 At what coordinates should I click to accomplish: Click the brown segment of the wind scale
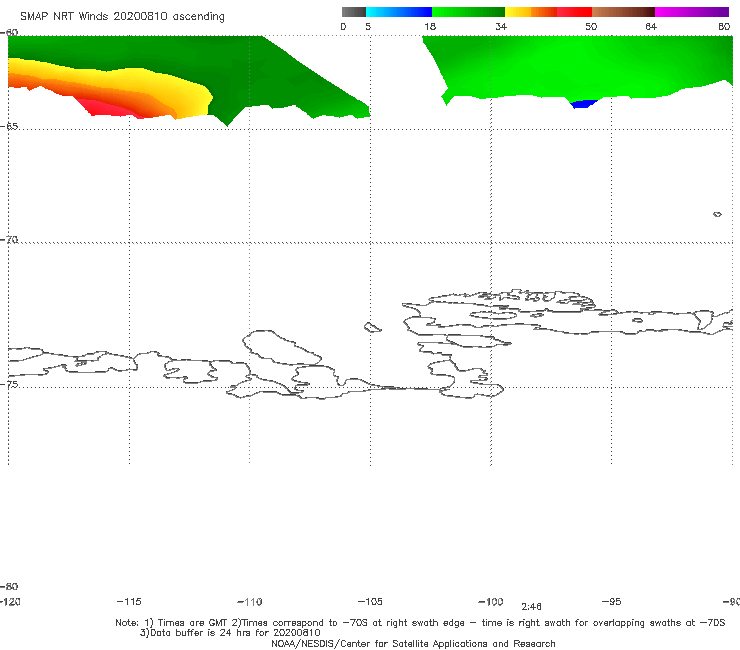623,12
